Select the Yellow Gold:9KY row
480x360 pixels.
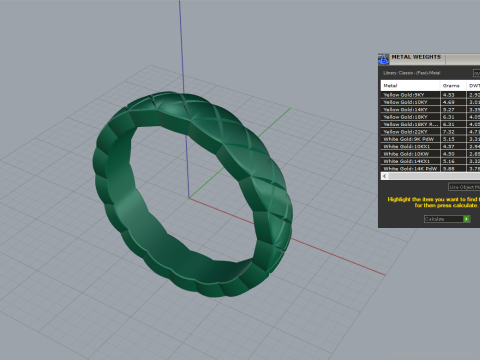point(430,95)
